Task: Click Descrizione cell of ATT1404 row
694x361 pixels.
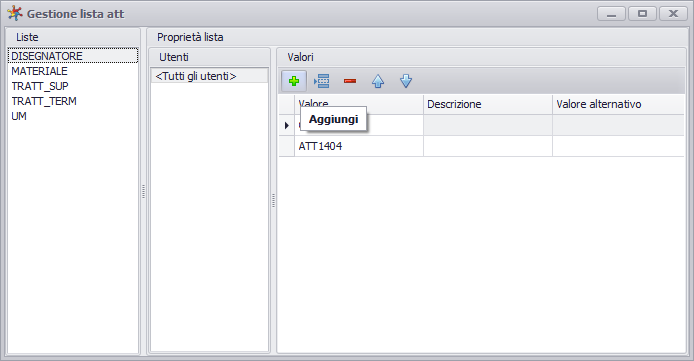Action: click(x=488, y=146)
